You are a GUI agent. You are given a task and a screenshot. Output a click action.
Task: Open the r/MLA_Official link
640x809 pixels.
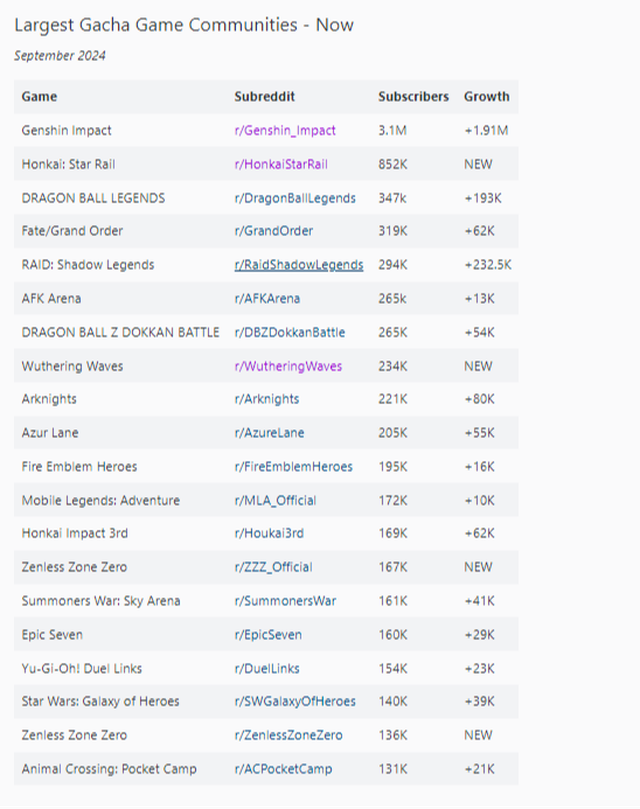[275, 500]
